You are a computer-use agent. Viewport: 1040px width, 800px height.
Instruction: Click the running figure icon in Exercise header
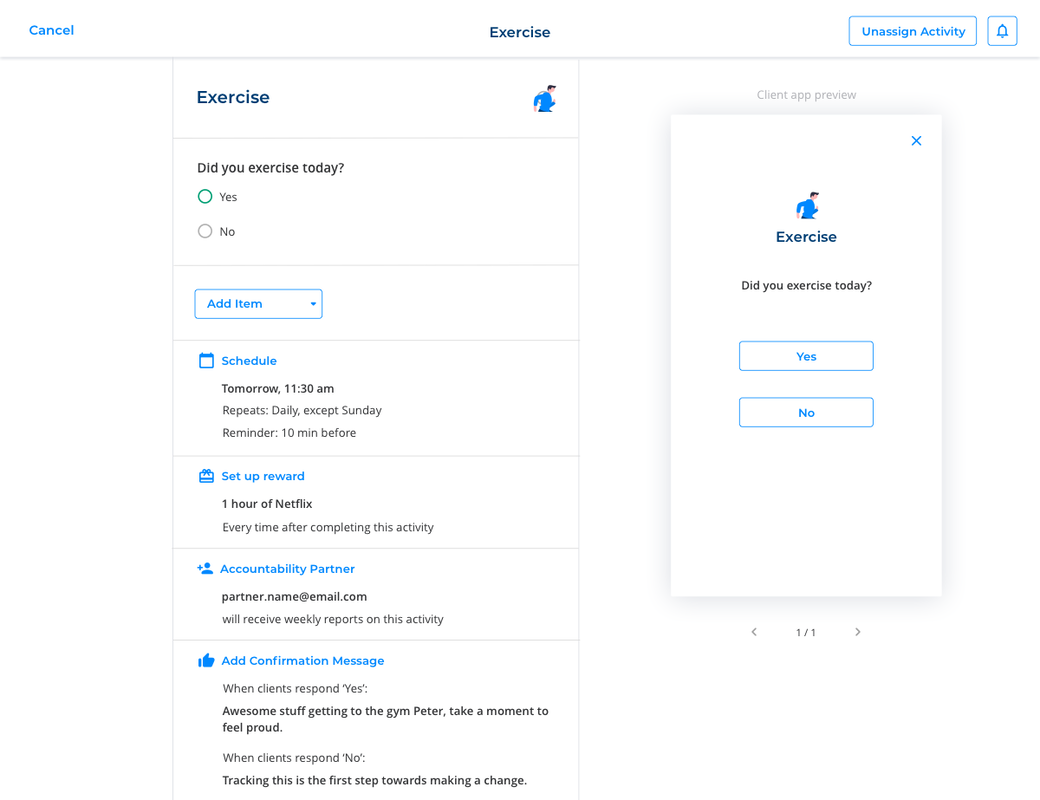coord(544,98)
